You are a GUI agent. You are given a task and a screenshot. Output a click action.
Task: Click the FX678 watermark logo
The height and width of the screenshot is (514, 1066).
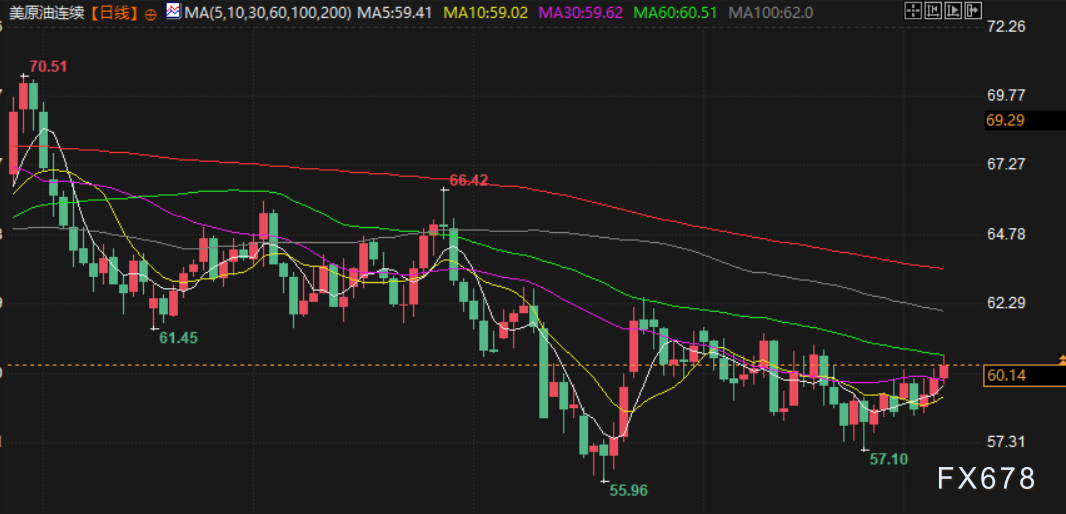[x=986, y=479]
